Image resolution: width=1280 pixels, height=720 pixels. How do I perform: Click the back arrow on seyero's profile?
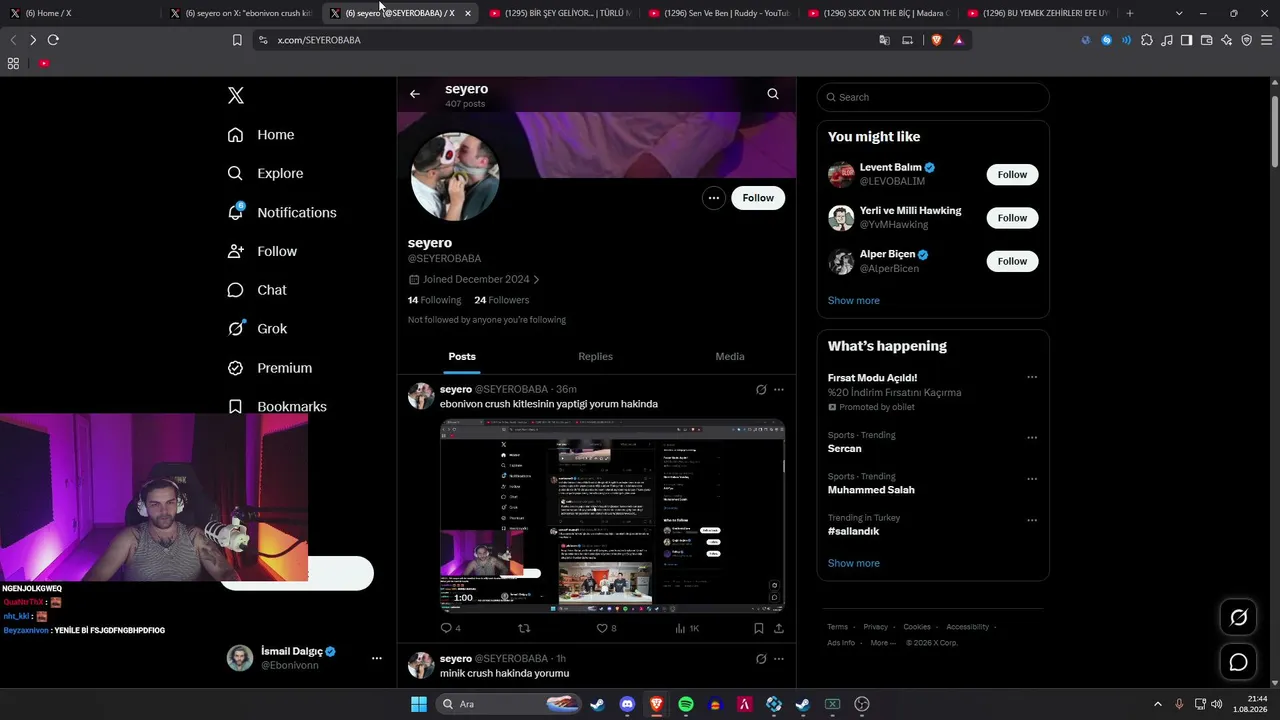click(415, 94)
